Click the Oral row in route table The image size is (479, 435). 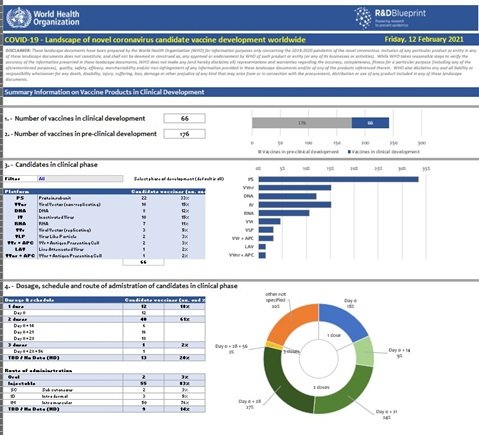click(104, 377)
